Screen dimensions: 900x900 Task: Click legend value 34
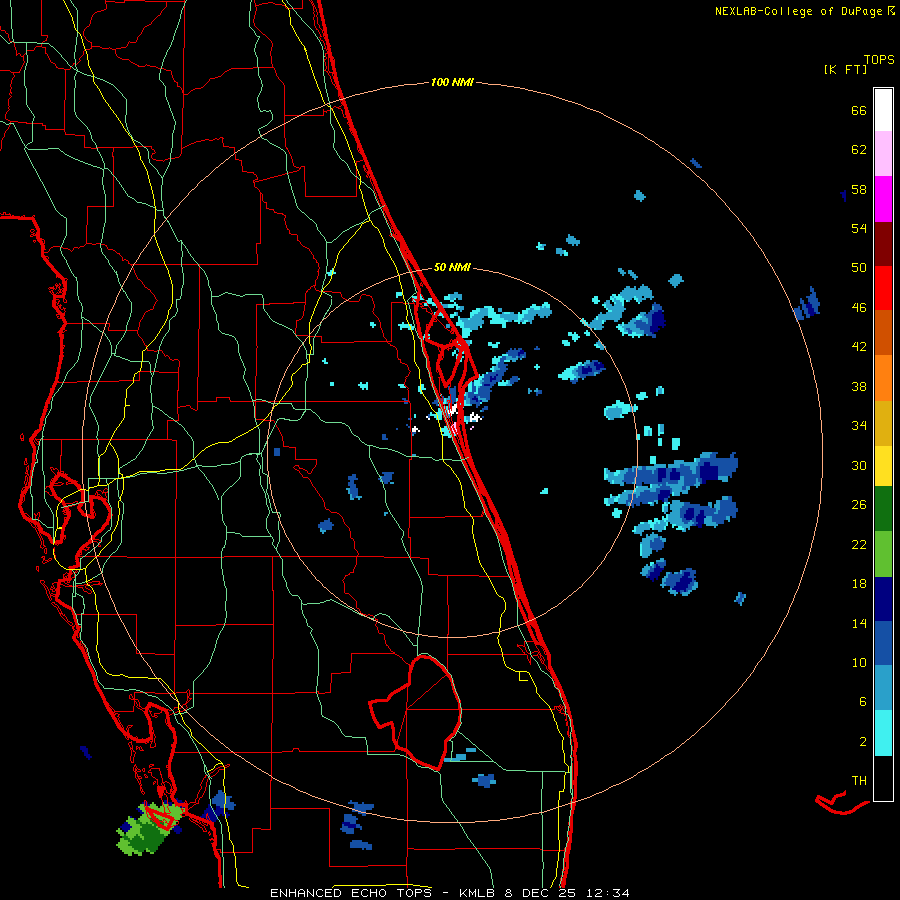(x=859, y=426)
